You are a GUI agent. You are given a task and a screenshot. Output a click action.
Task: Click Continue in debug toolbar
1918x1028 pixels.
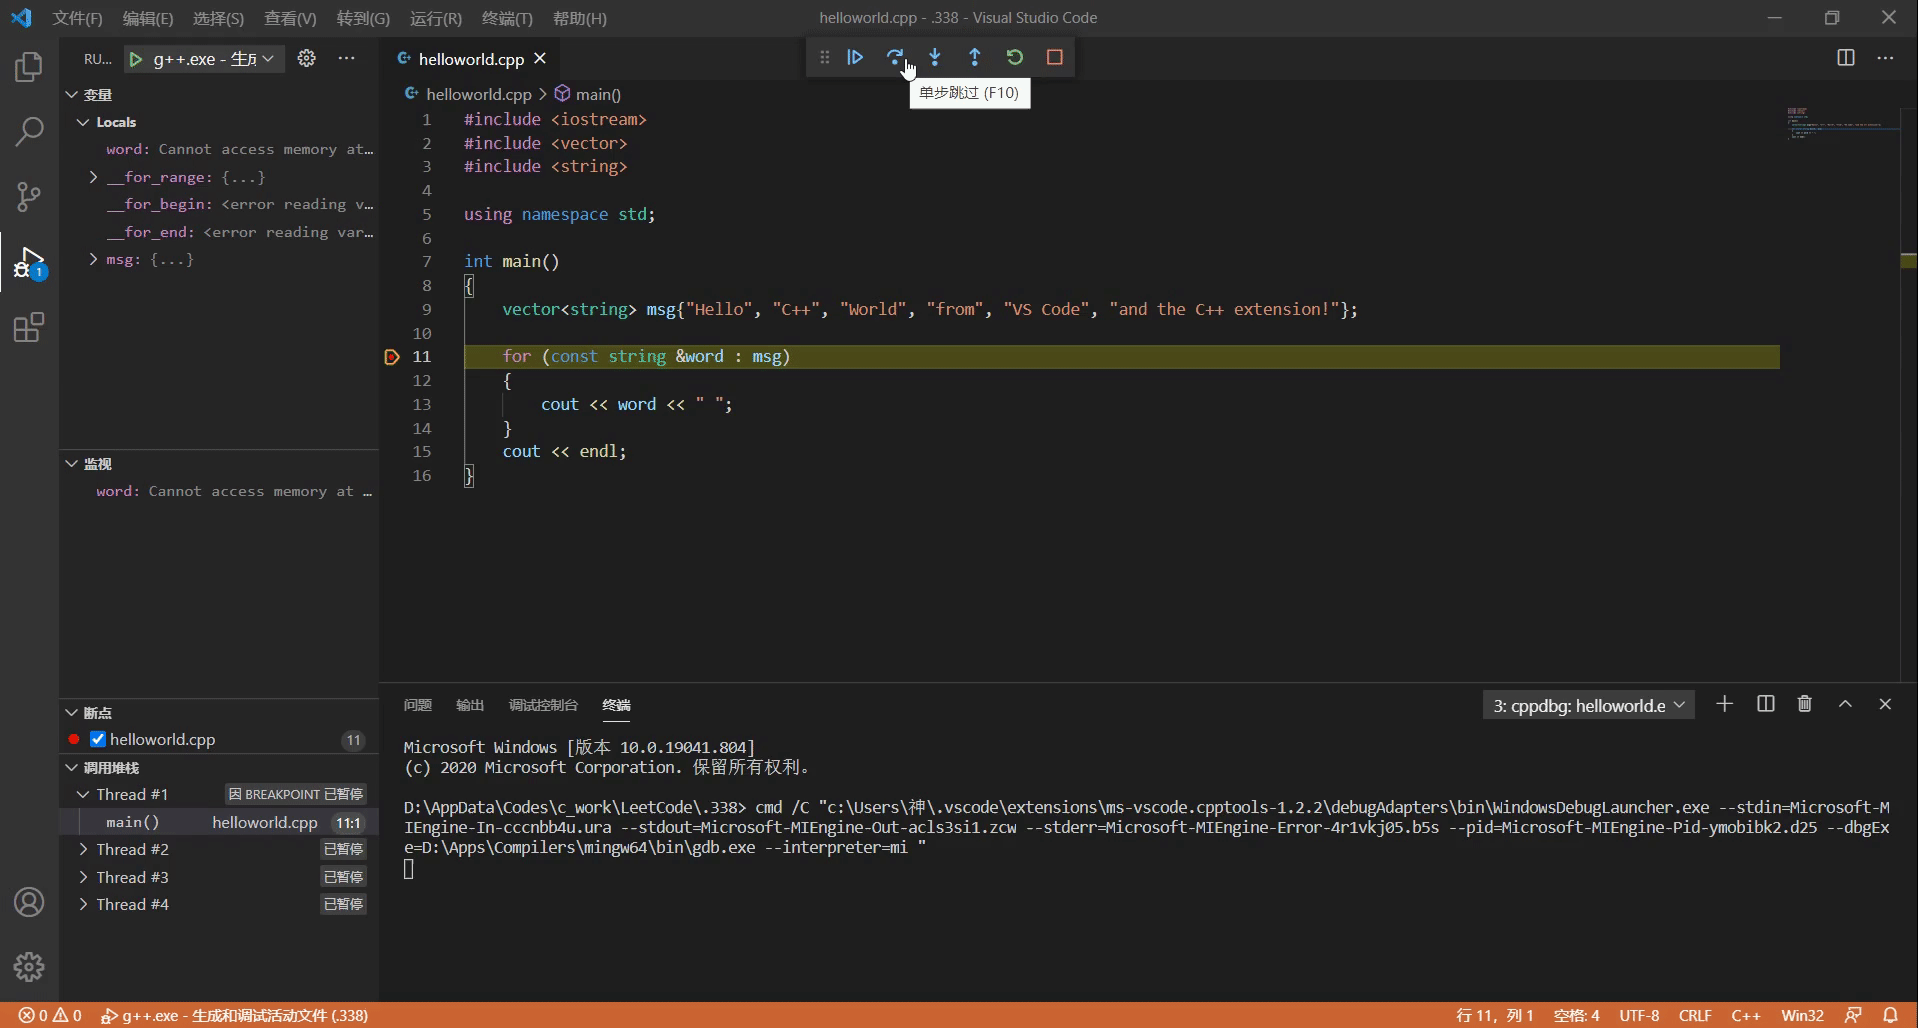pyautogui.click(x=855, y=57)
